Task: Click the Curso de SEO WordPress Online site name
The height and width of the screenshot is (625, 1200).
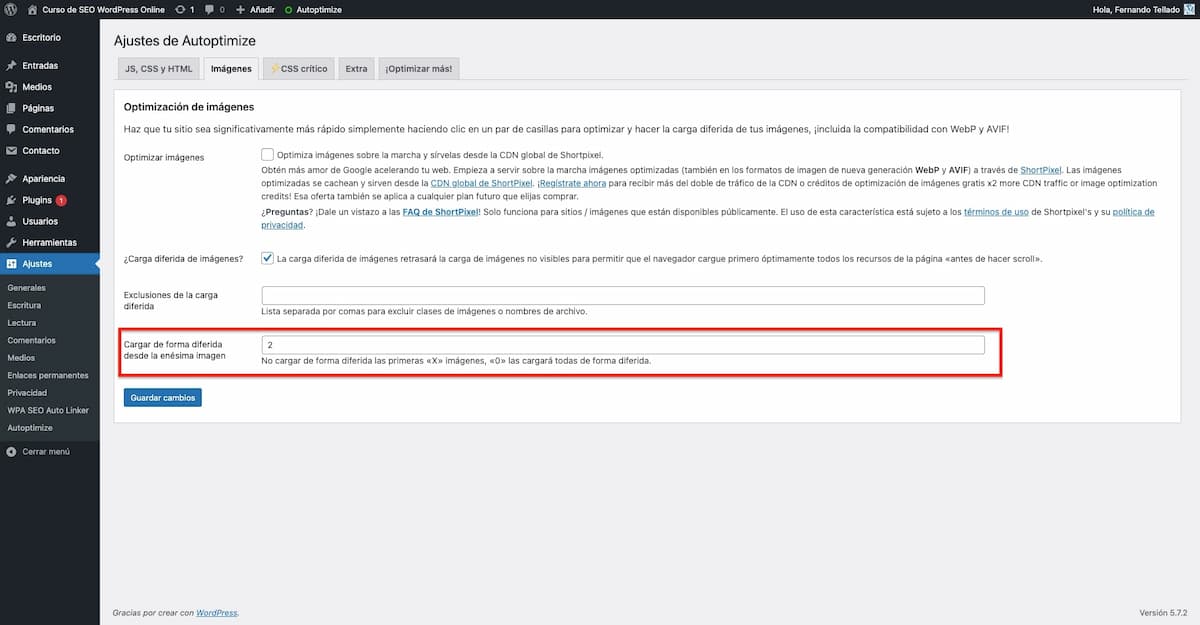Action: tap(103, 9)
